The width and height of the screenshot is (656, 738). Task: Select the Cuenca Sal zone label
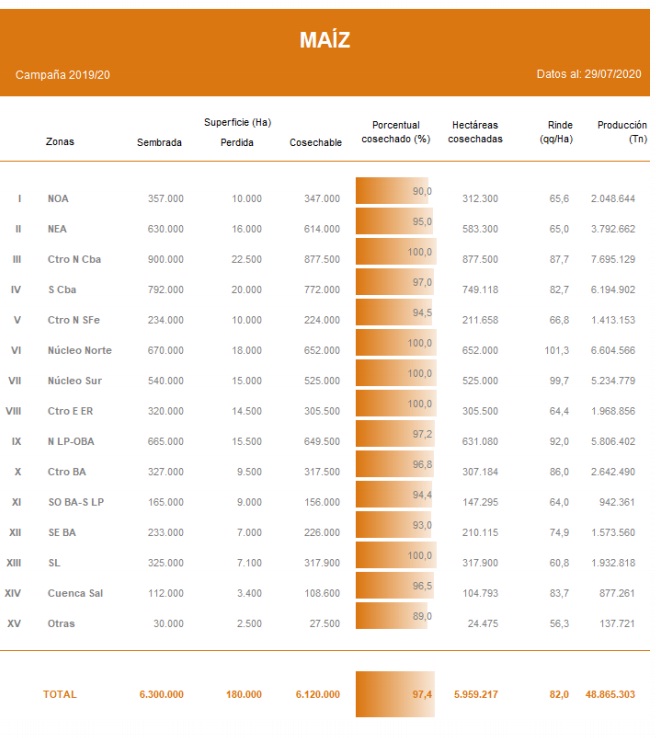[x=75, y=594]
